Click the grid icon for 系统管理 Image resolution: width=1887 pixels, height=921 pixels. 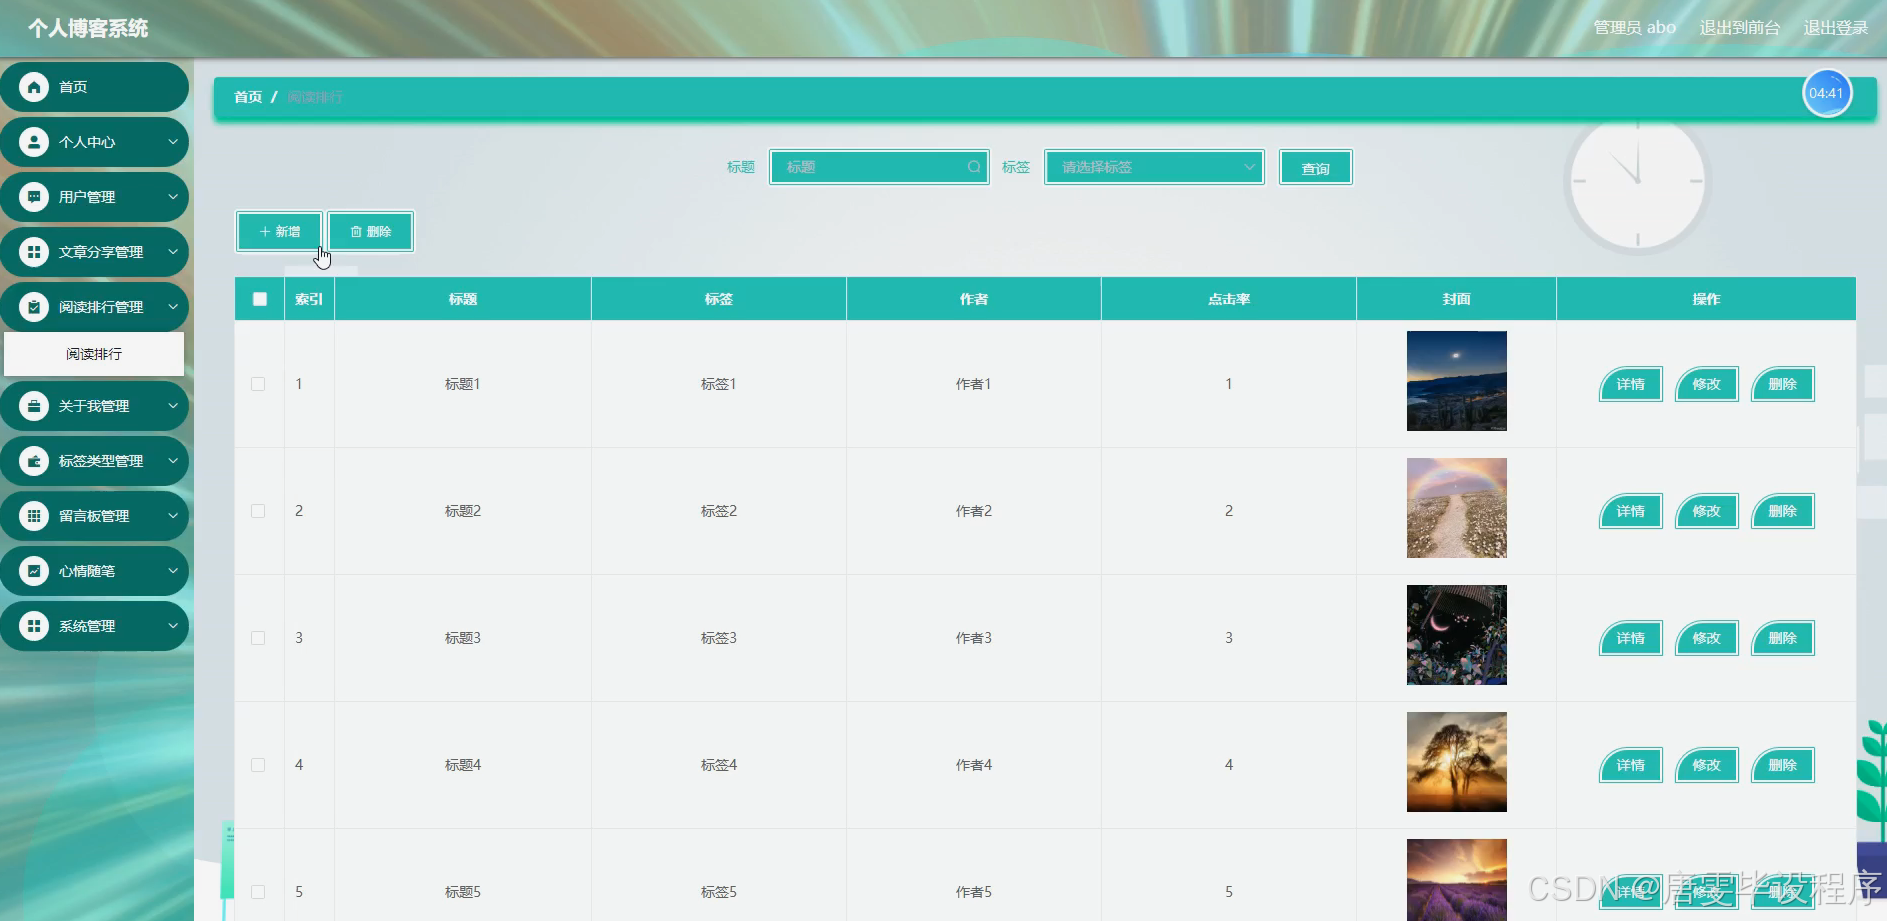click(x=34, y=626)
